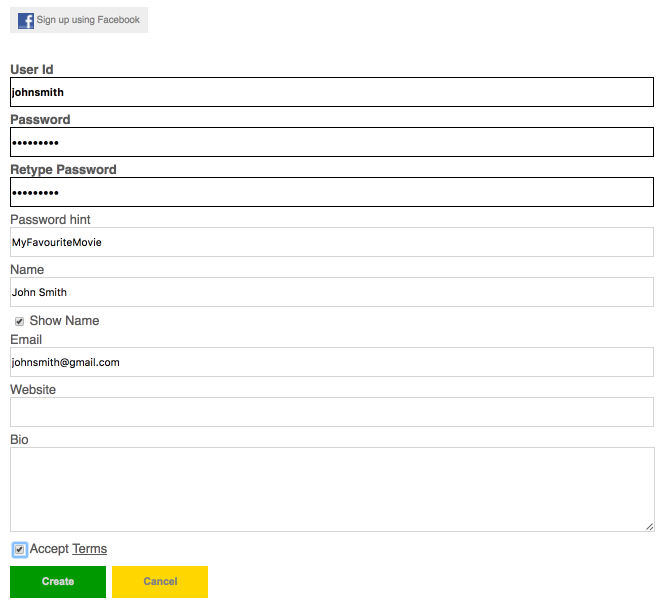This screenshot has height=602, width=664.
Task: Click the Show Name label text
Action: click(x=64, y=320)
